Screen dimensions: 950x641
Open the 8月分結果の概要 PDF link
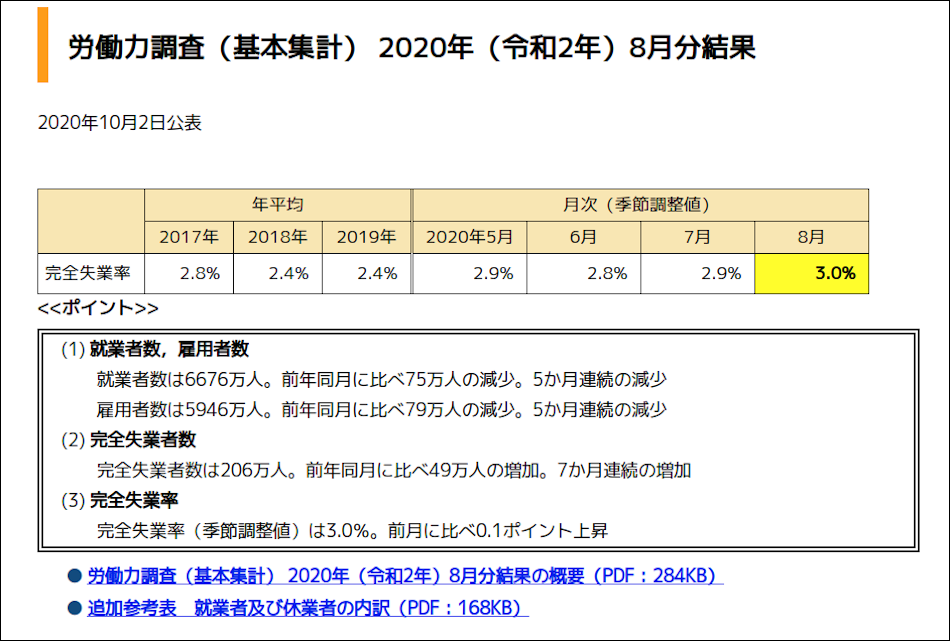[405, 576]
